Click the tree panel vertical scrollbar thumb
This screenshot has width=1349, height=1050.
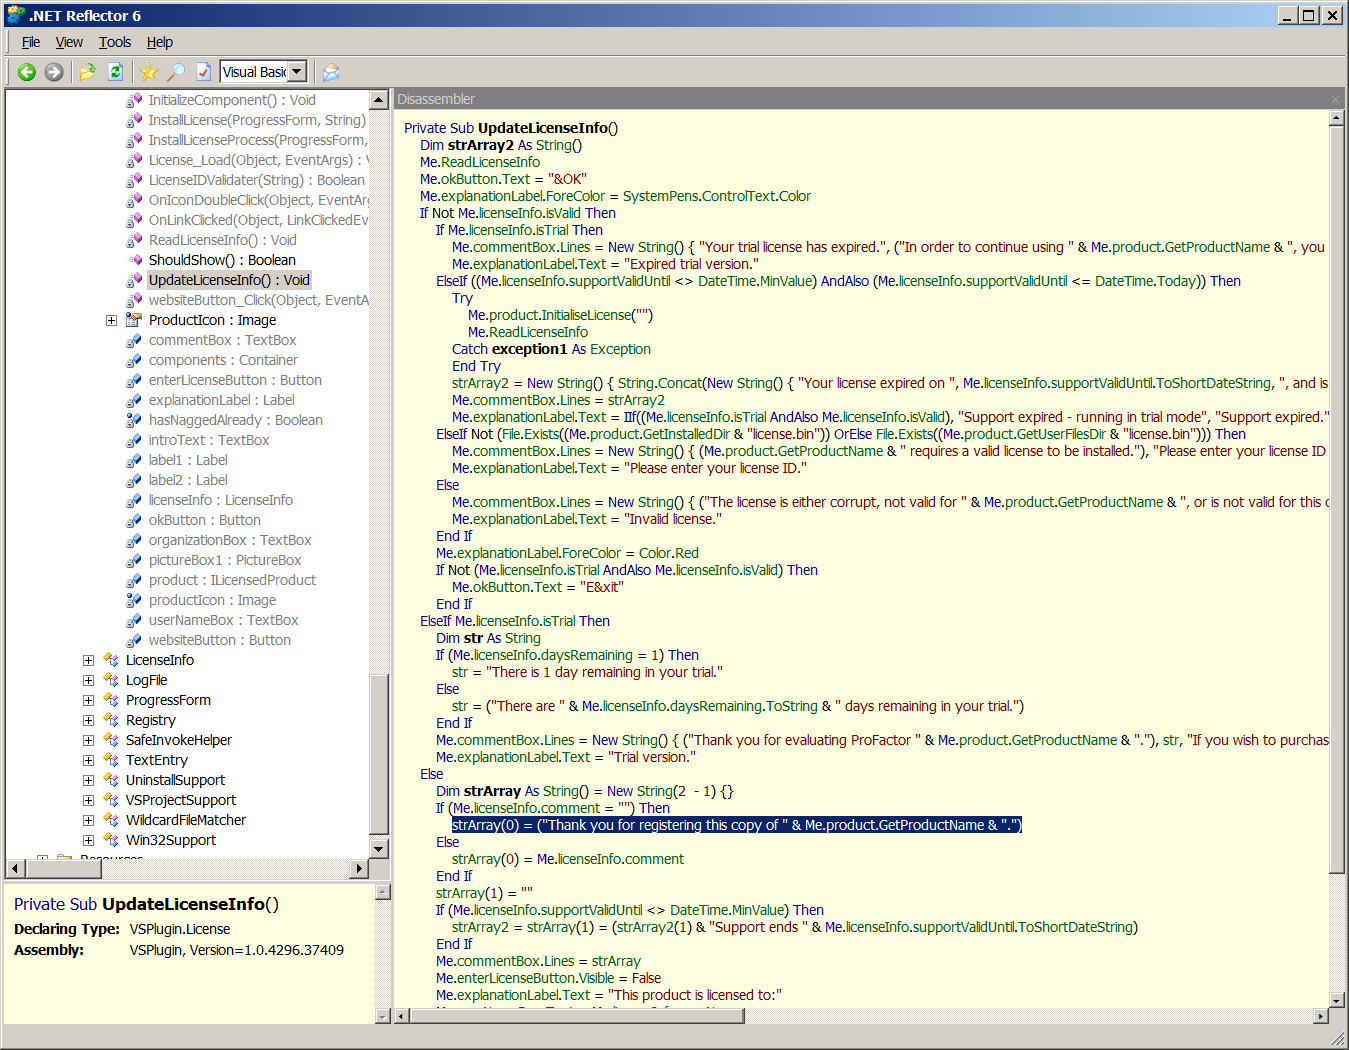coord(378,755)
